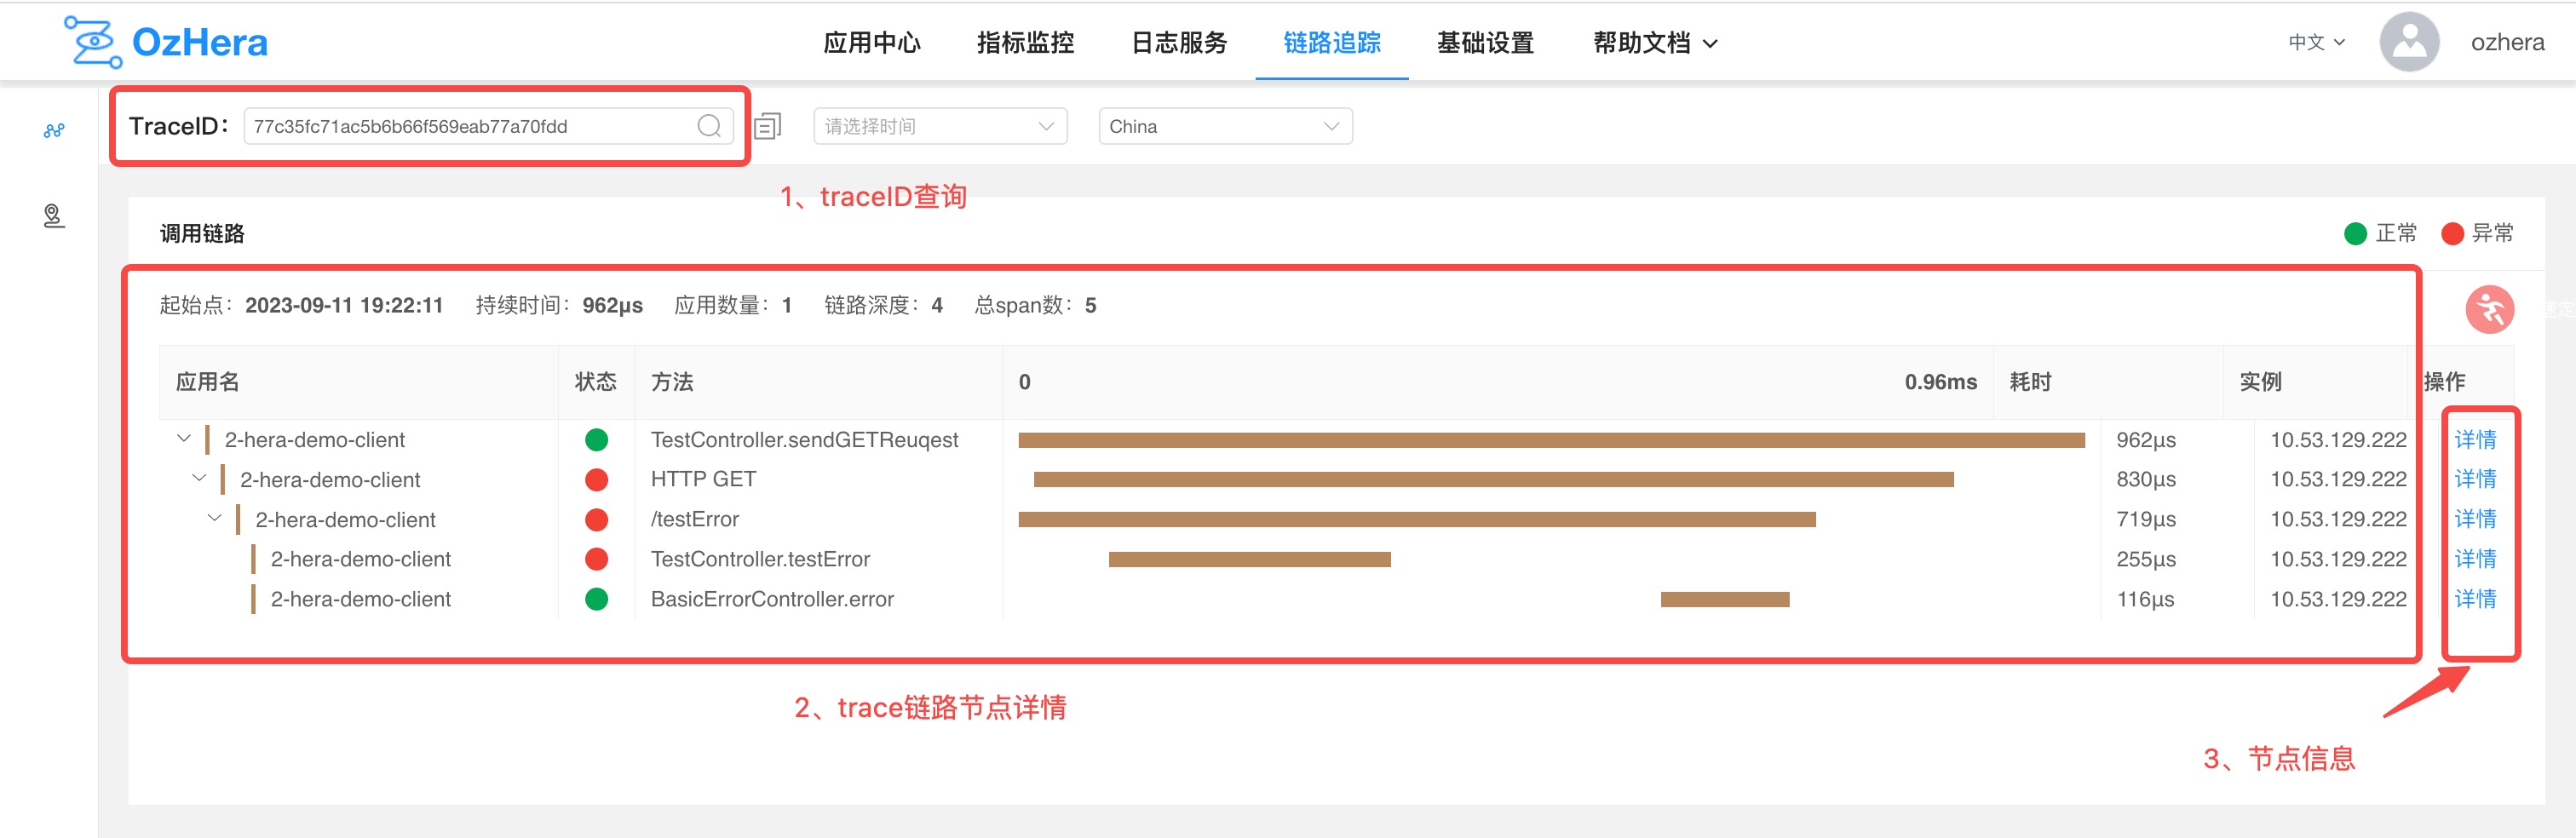Click method text HTTP GET

[703, 479]
